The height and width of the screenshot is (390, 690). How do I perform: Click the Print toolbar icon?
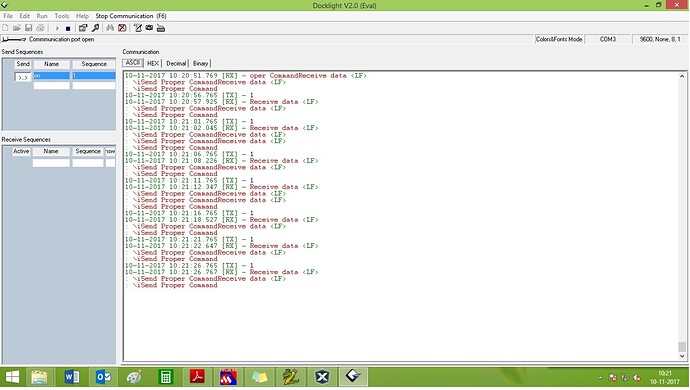click(x=40, y=28)
